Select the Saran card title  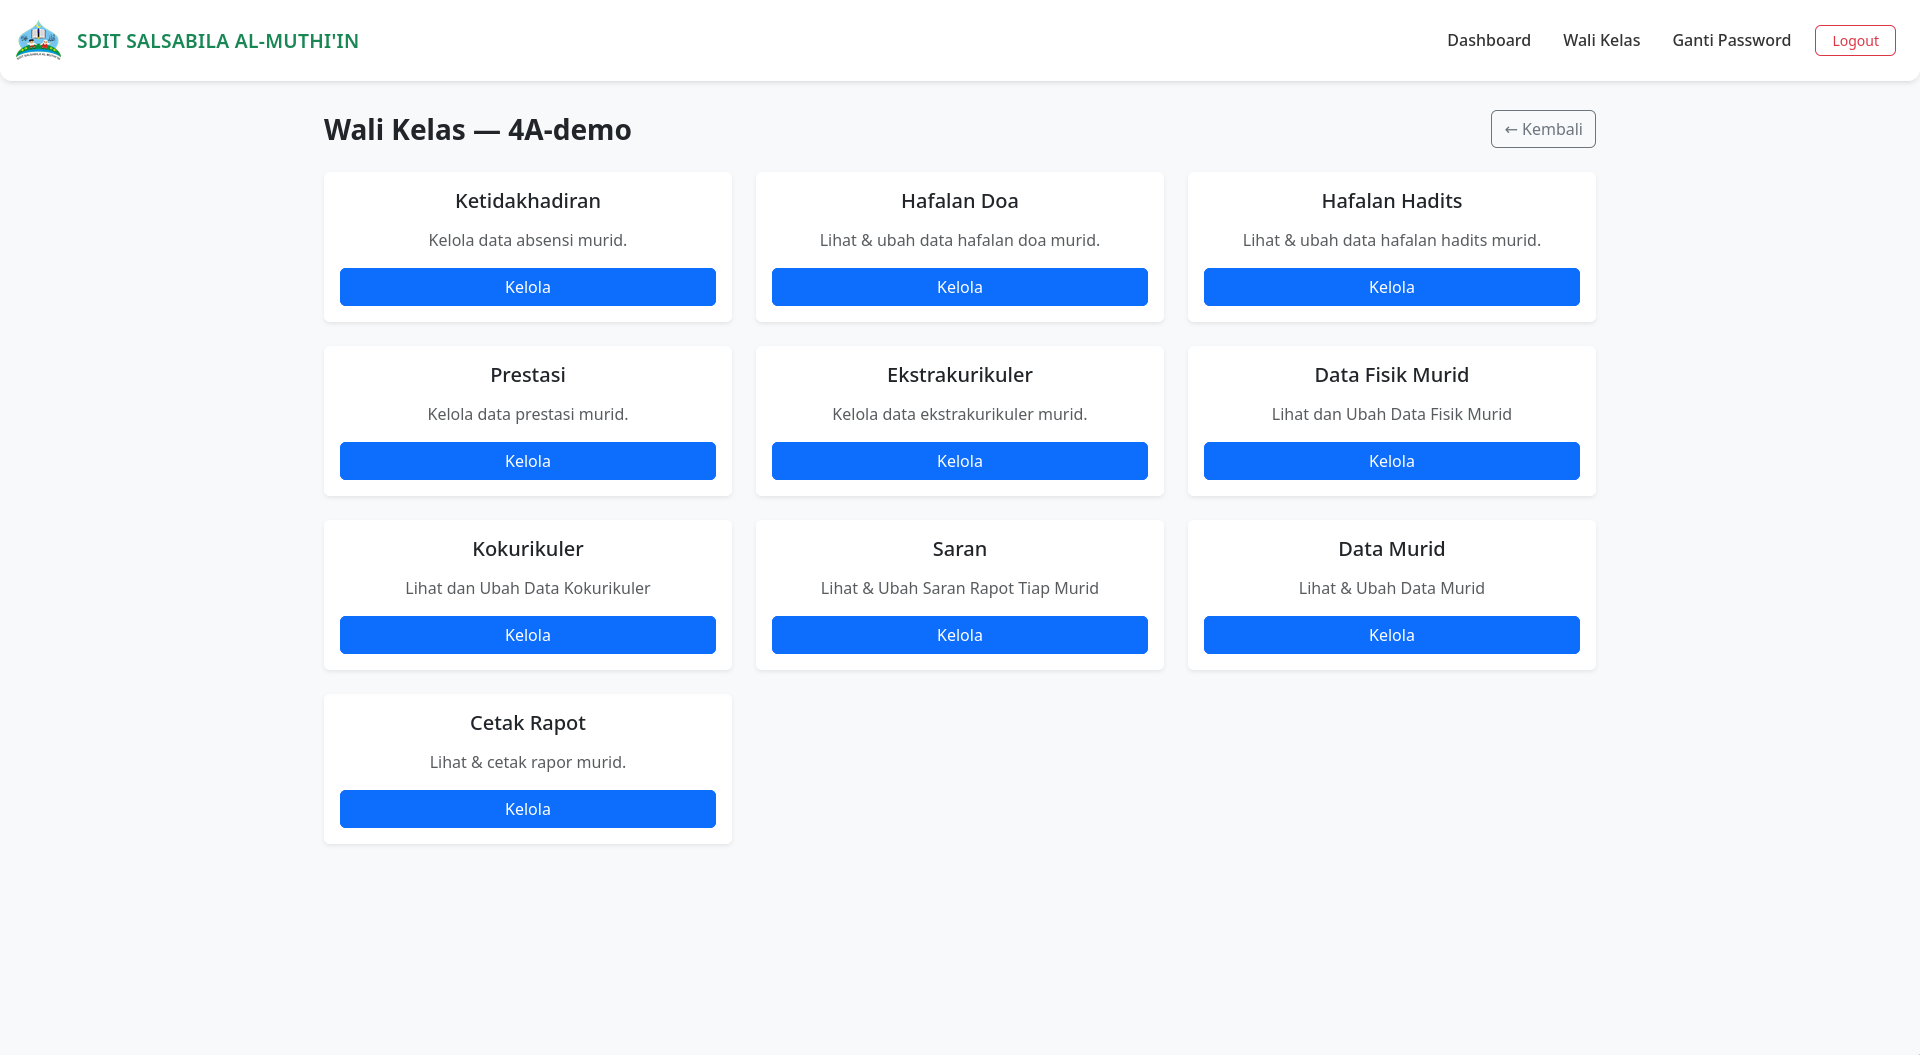[x=960, y=549]
